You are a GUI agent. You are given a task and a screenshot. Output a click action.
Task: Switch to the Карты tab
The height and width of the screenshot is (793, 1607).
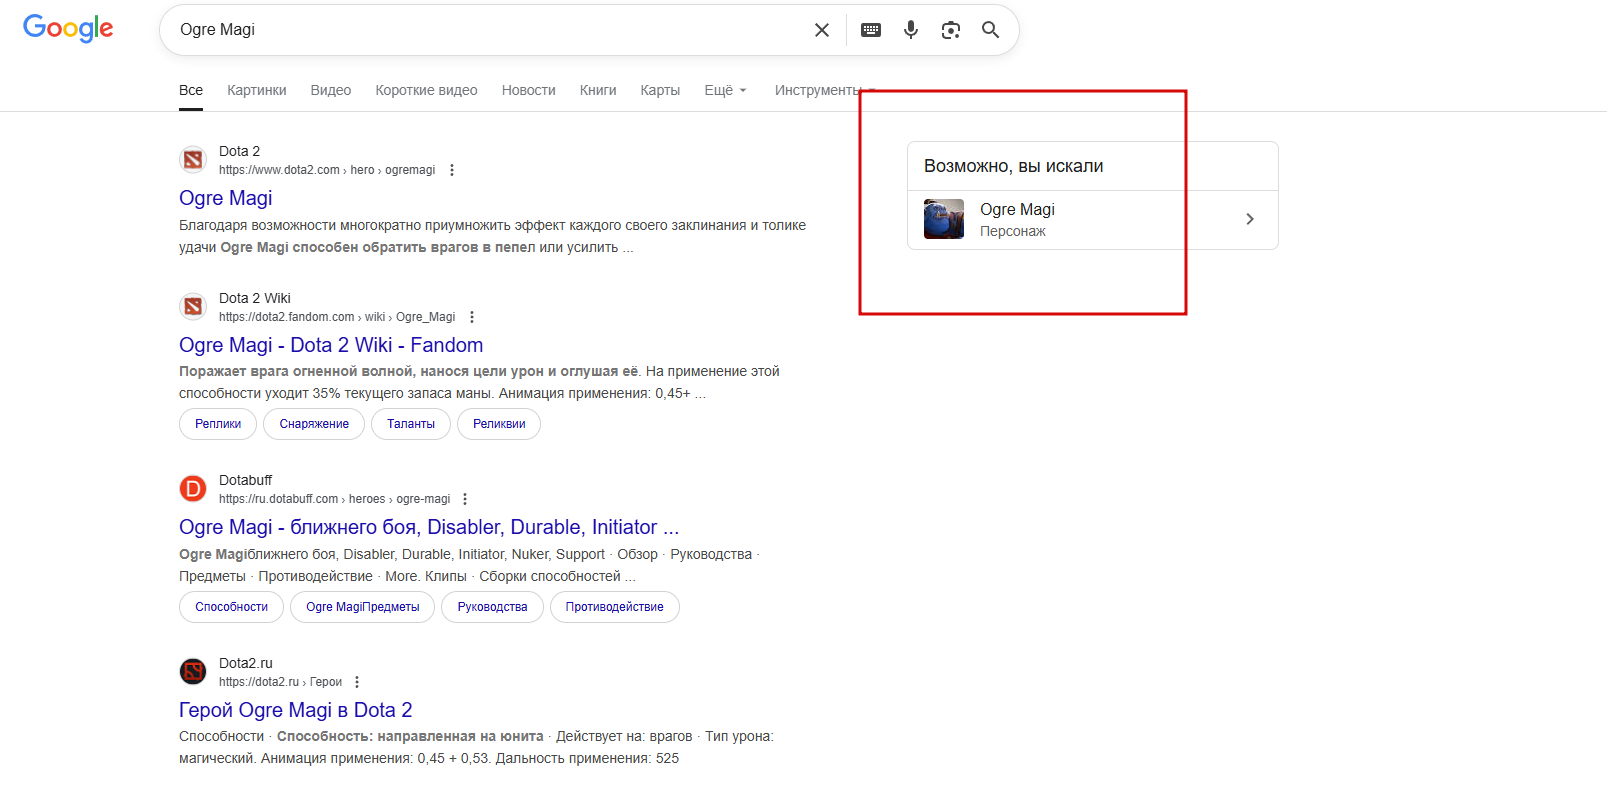(660, 90)
